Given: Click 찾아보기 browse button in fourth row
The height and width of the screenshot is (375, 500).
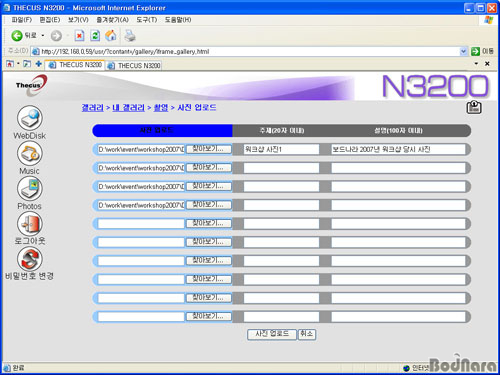Looking at the screenshot, I should coord(208,205).
